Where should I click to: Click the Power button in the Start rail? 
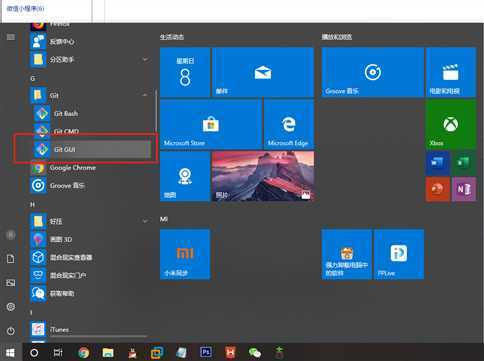point(11,331)
